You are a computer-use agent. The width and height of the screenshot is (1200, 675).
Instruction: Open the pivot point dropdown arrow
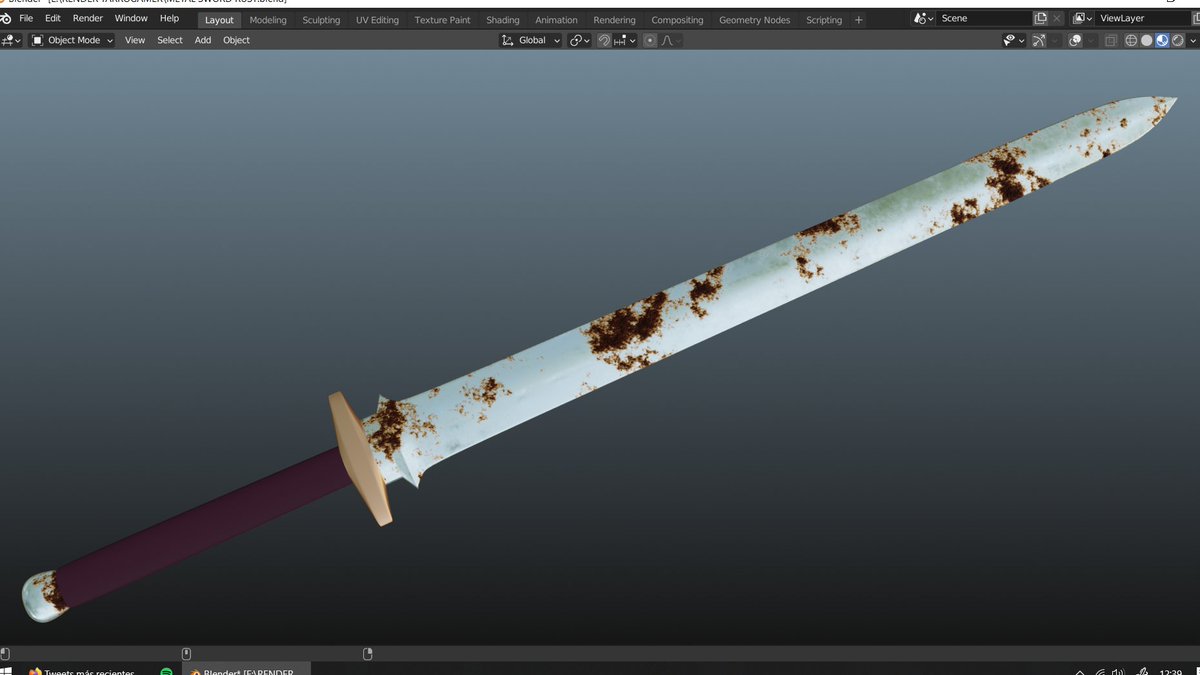point(588,40)
